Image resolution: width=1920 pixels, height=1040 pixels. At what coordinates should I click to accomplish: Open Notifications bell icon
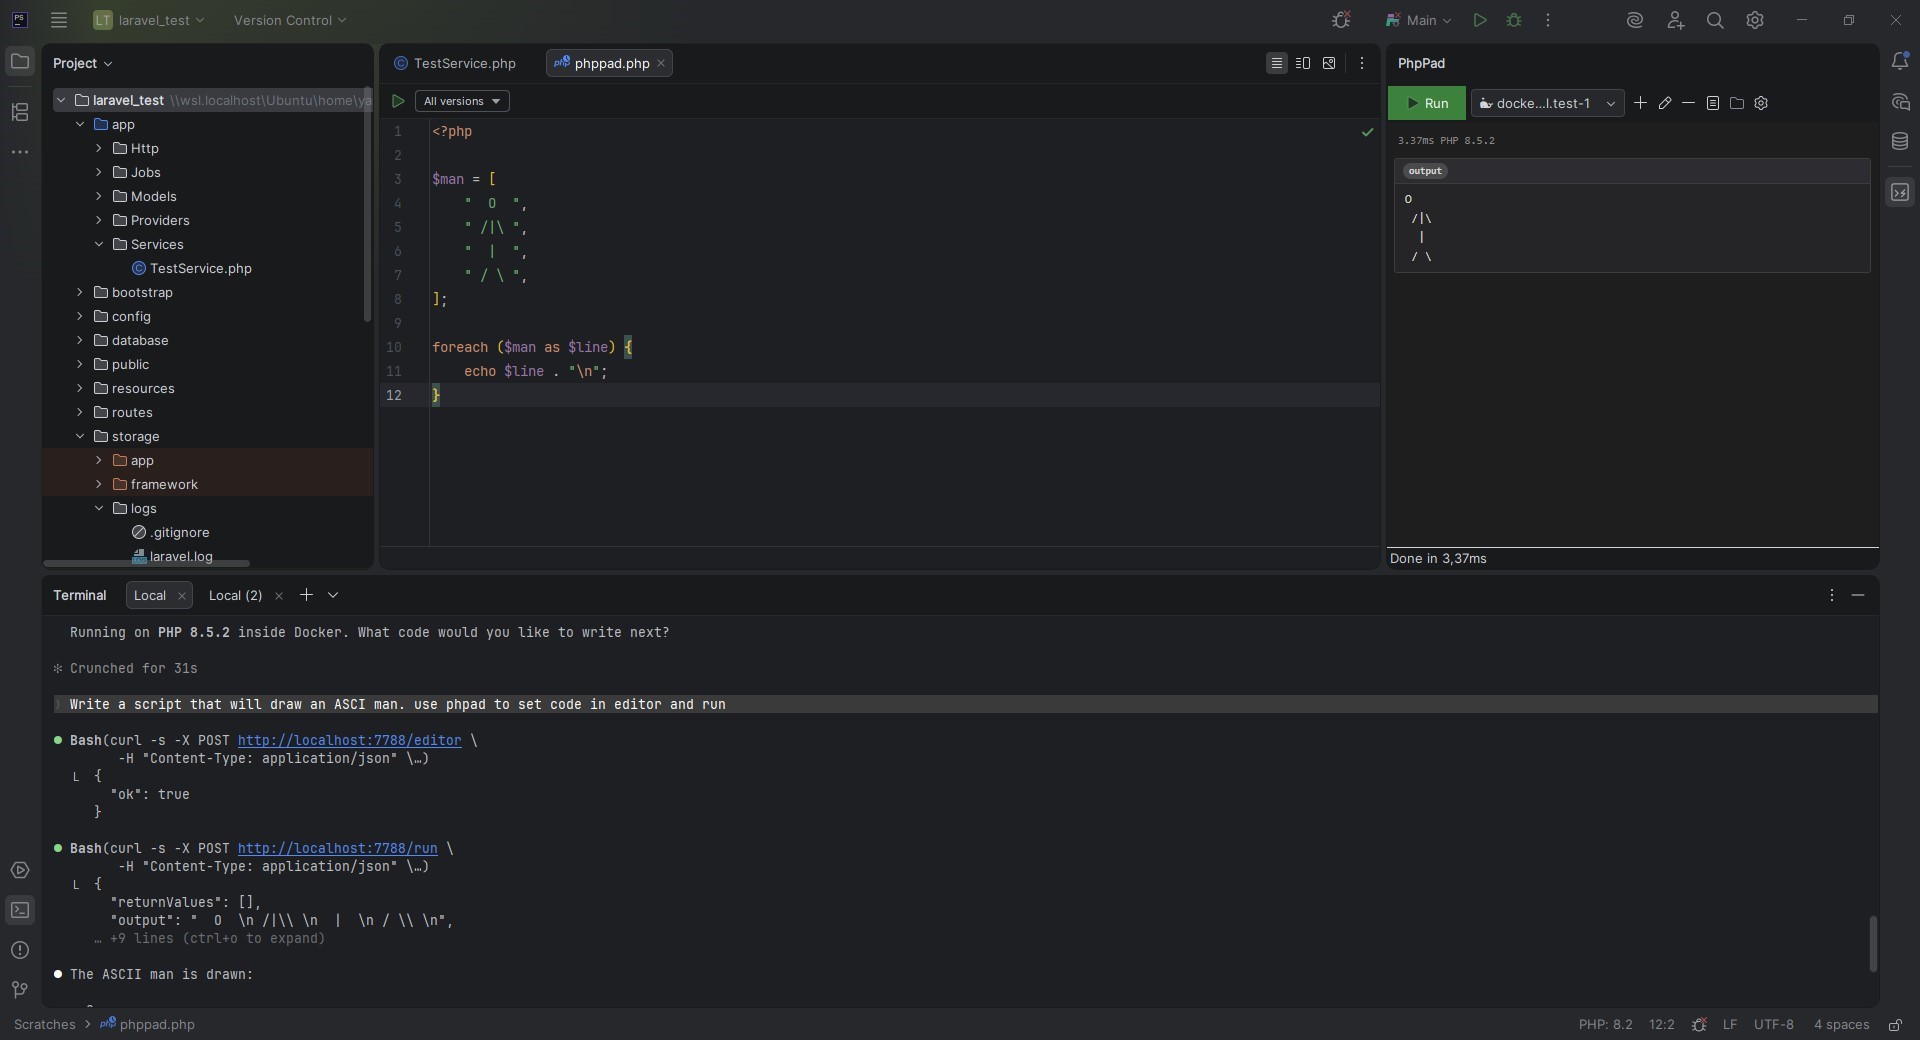pyautogui.click(x=1900, y=62)
